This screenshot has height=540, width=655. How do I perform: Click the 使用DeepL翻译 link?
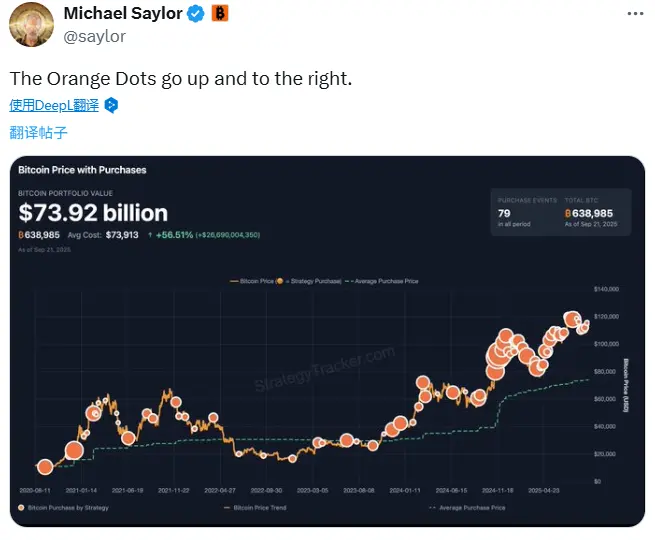pos(56,105)
